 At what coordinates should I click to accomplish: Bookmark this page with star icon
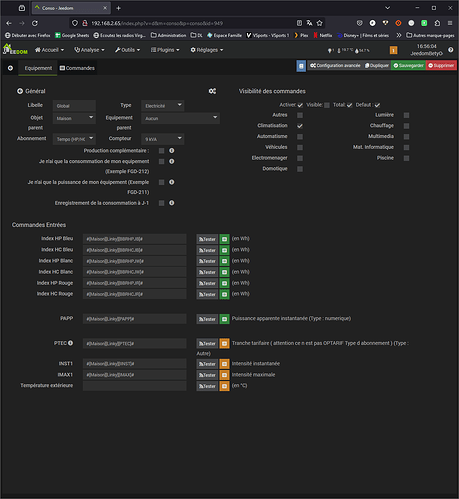(320, 23)
